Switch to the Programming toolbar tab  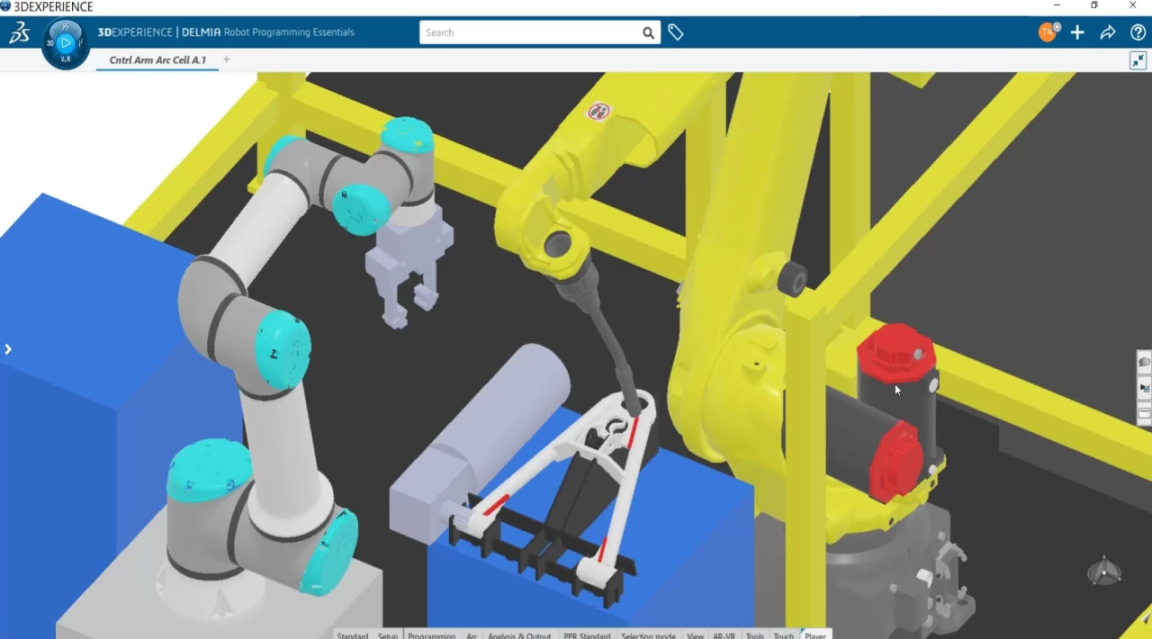[x=431, y=634]
